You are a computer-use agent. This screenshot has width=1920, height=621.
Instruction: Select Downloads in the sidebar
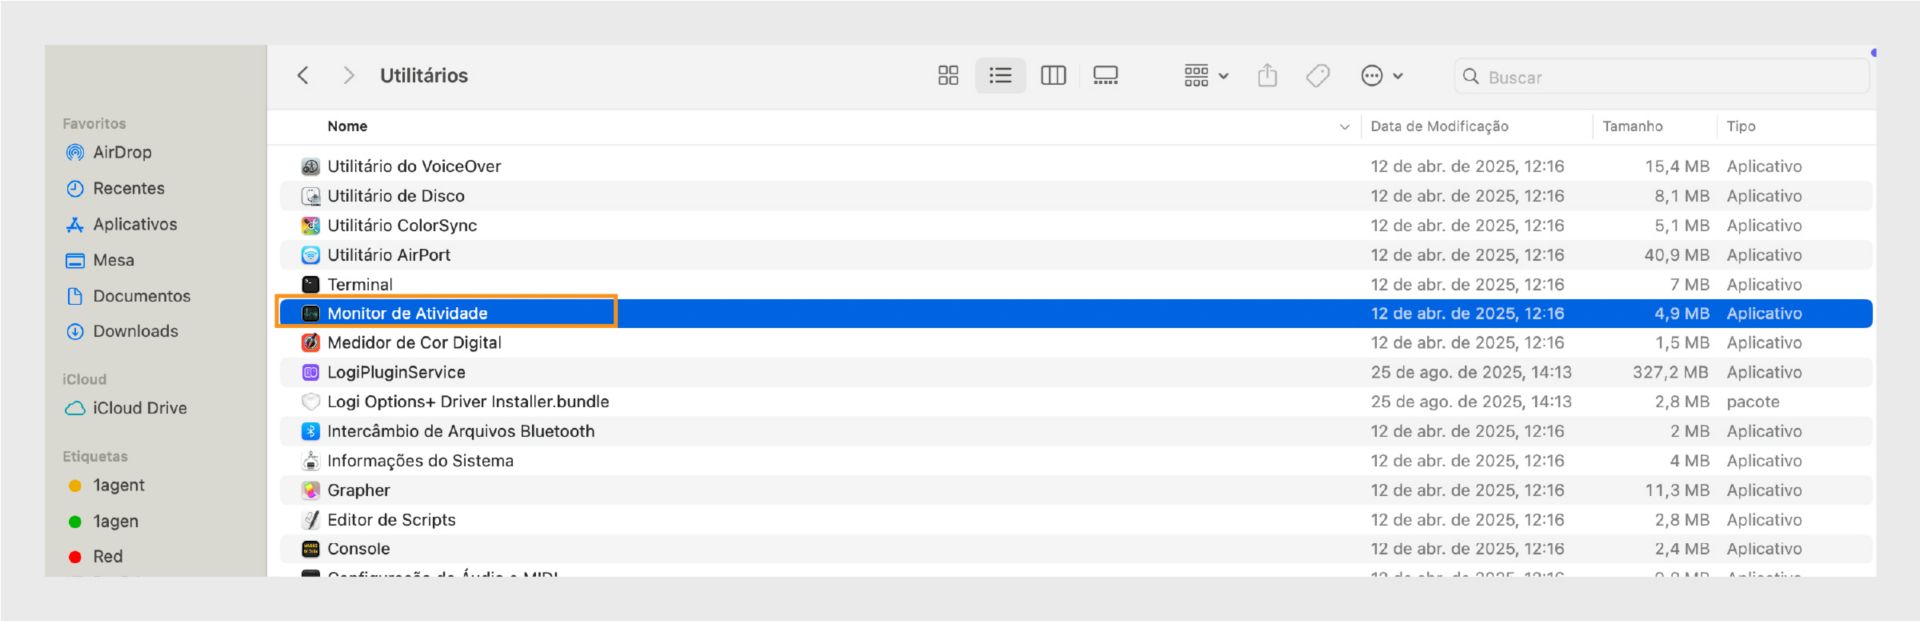pos(135,332)
